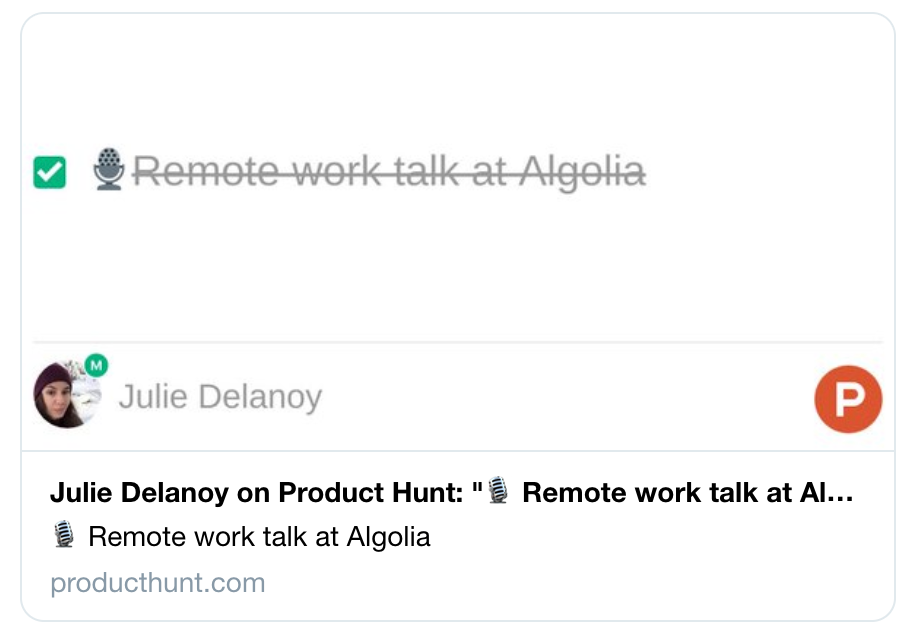918x644 pixels.
Task: Click the empty space in the author row
Action: [x=568, y=398]
